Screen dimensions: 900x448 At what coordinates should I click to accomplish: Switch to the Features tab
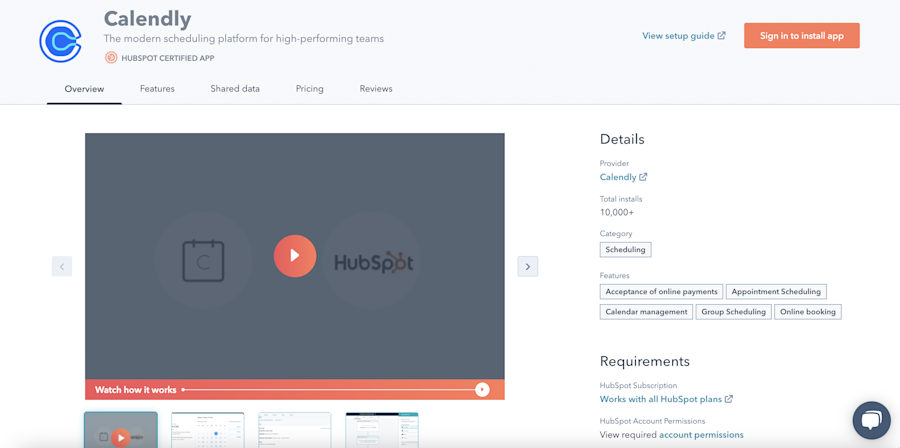coord(157,89)
